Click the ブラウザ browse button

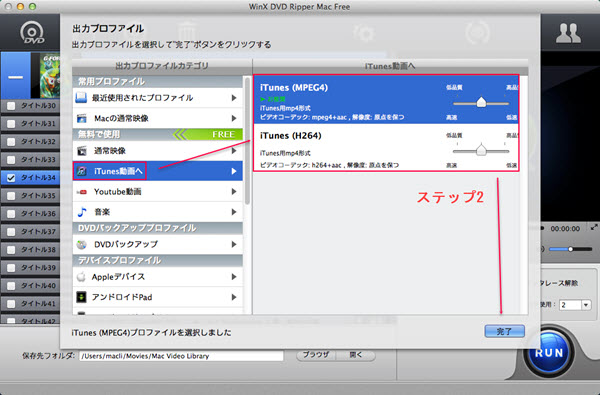(316, 355)
